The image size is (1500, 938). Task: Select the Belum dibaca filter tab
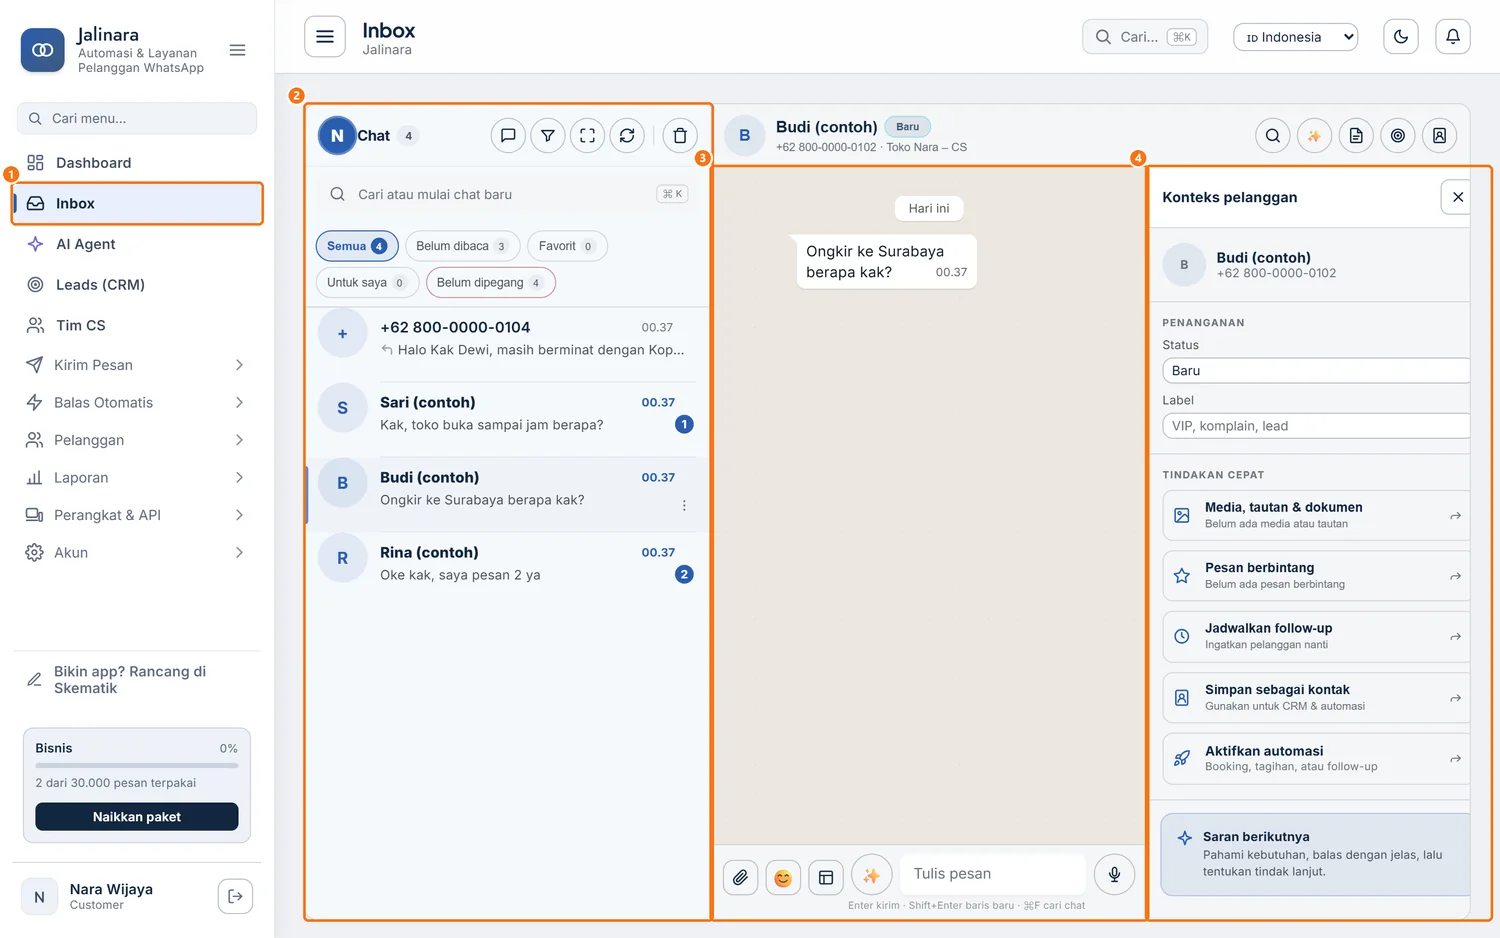[x=462, y=246]
